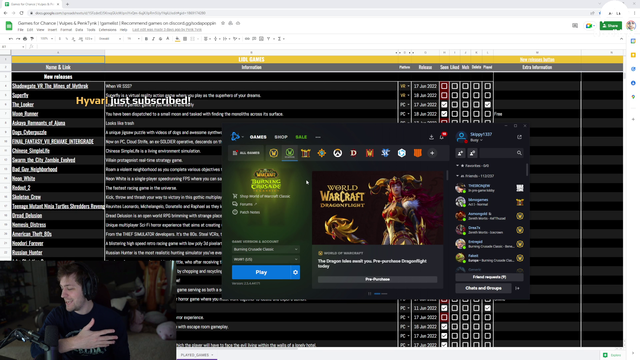This screenshot has height=360, width=640.
Task: Select the Paint format tool in Sheets
Action: coord(32,39)
